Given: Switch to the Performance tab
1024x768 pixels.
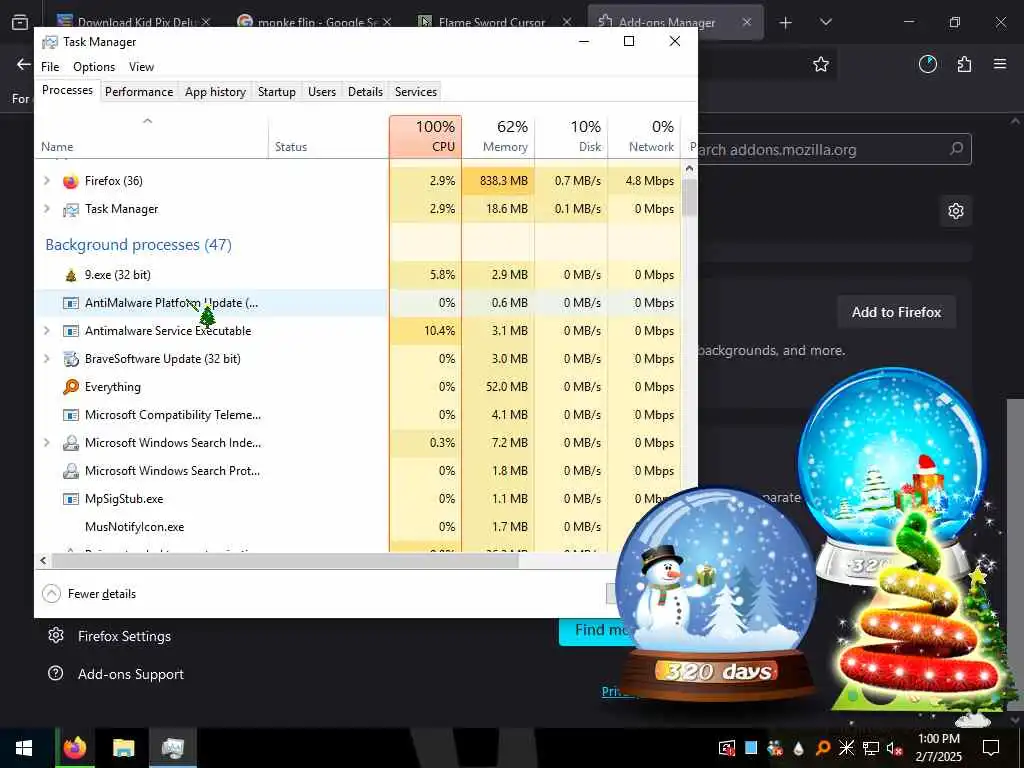Looking at the screenshot, I should (x=139, y=91).
